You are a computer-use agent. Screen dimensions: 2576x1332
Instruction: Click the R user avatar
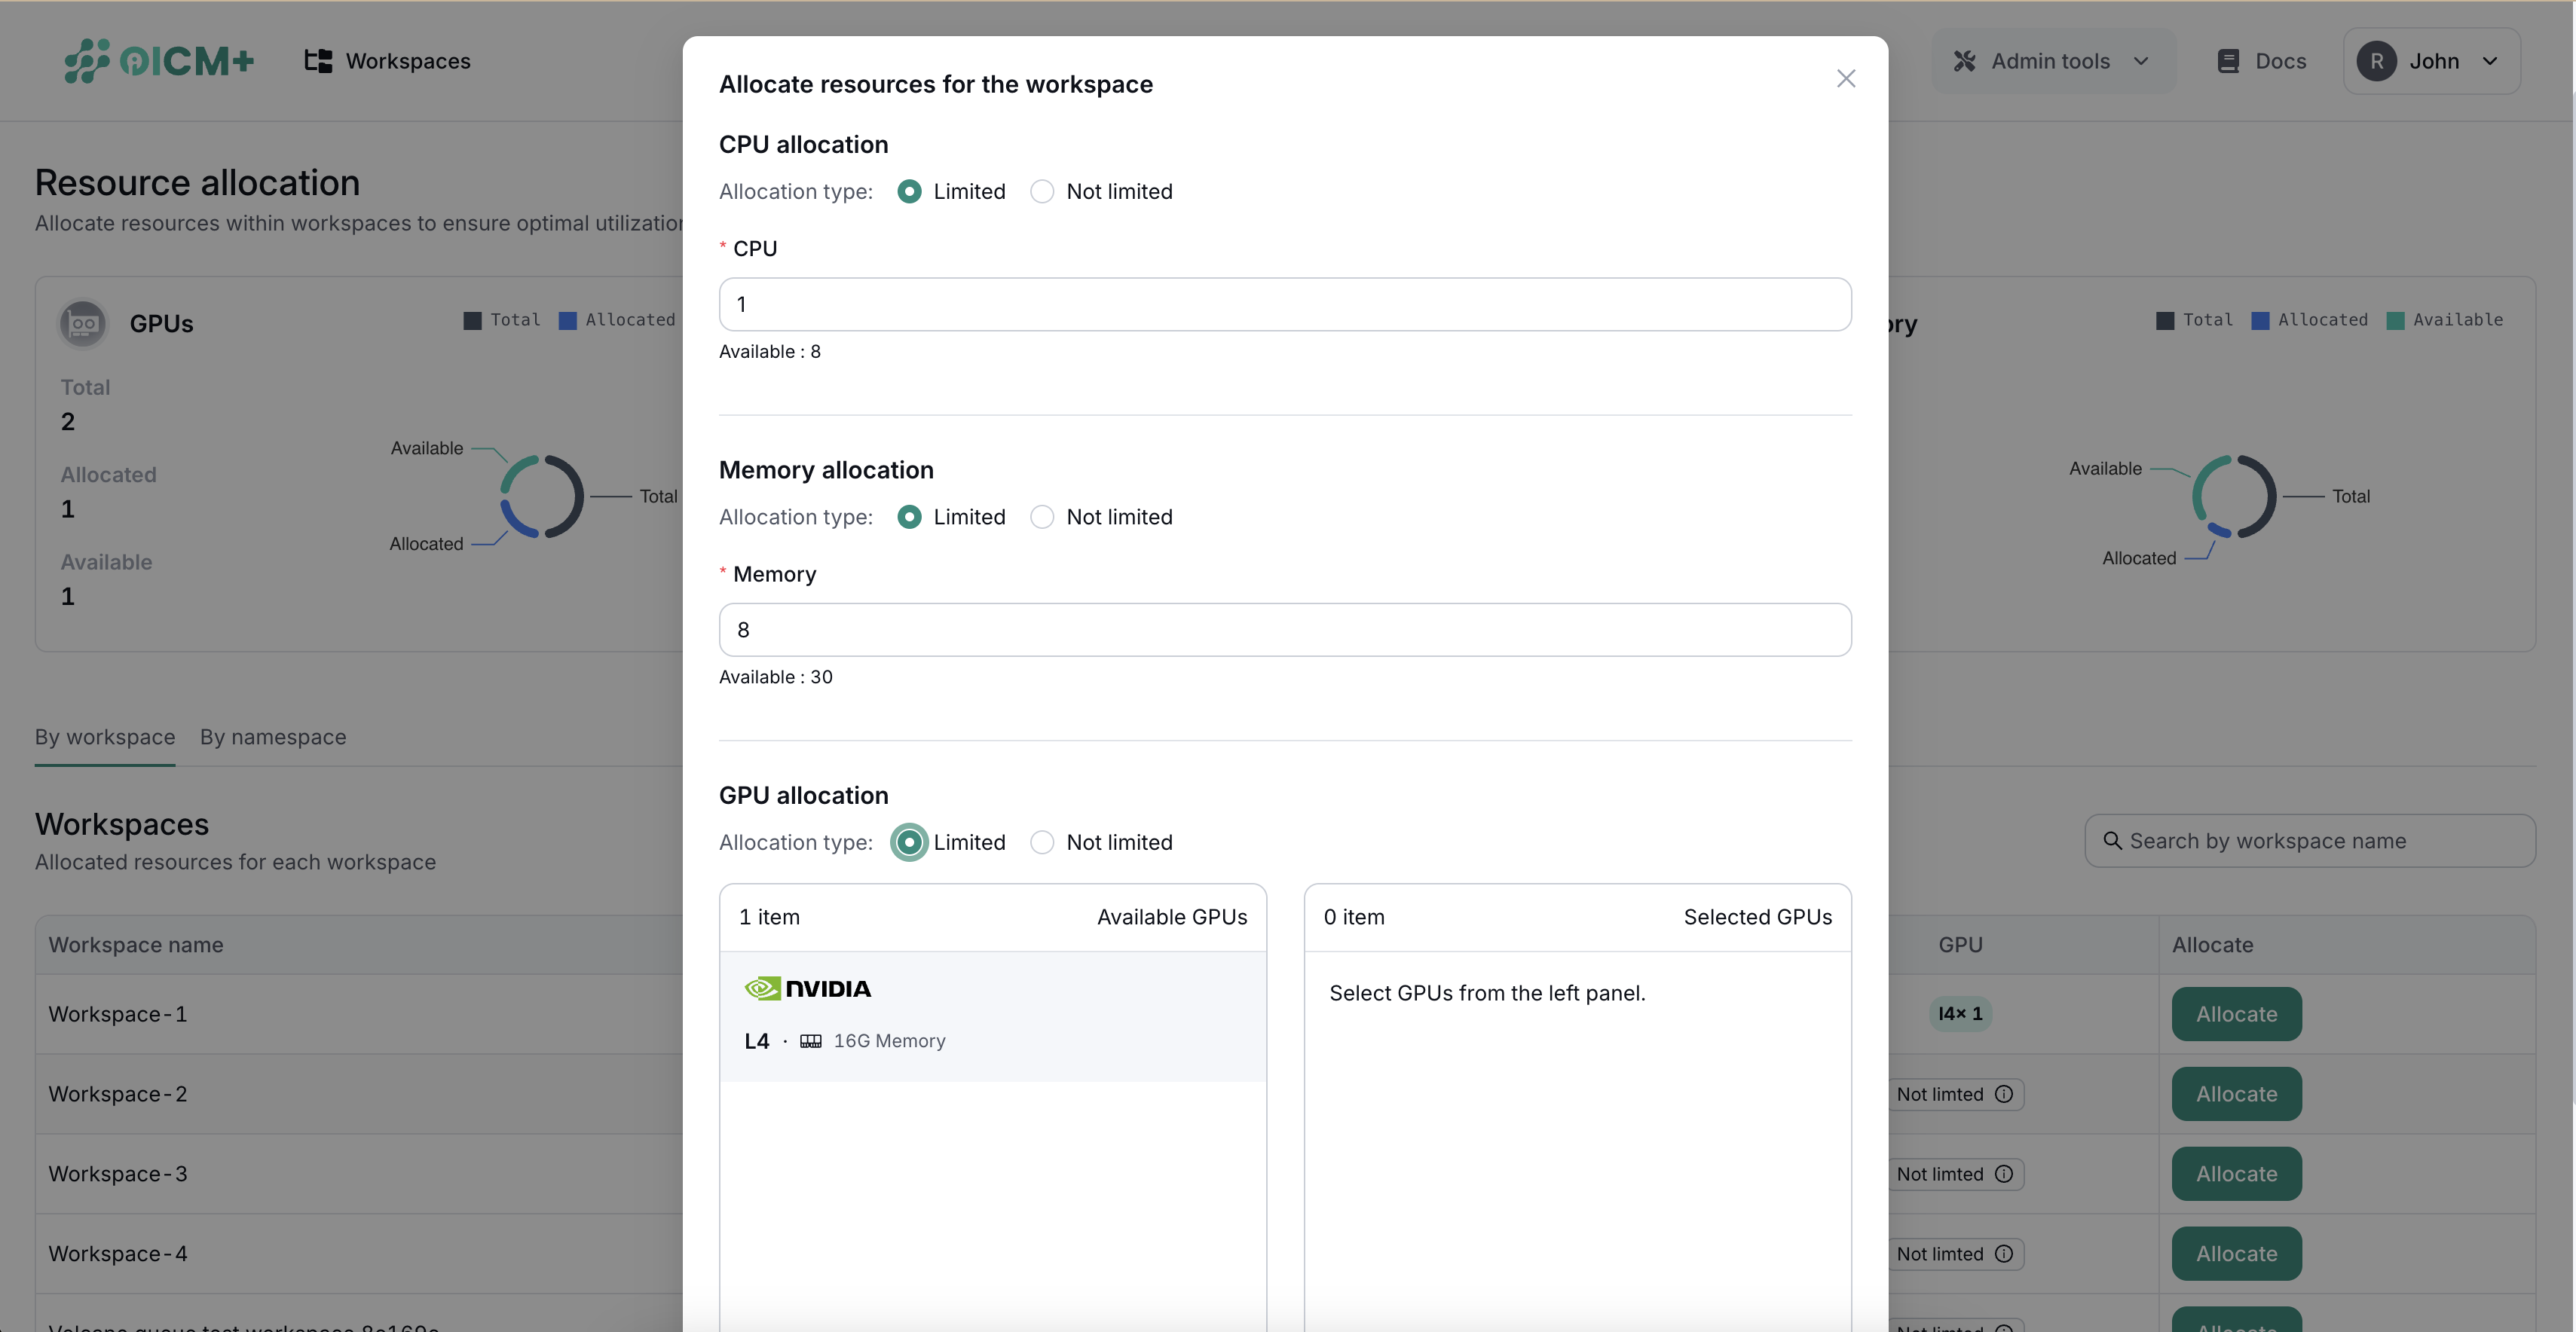2378,61
